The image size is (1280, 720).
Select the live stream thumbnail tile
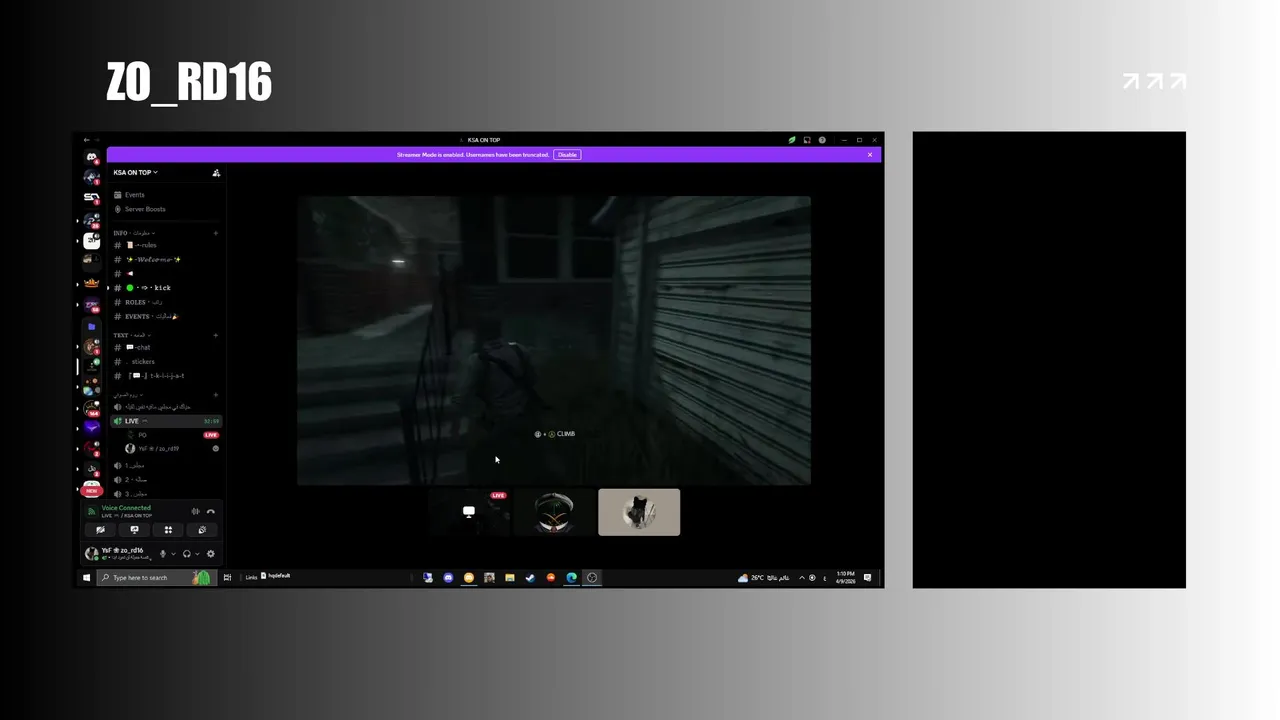tap(468, 512)
